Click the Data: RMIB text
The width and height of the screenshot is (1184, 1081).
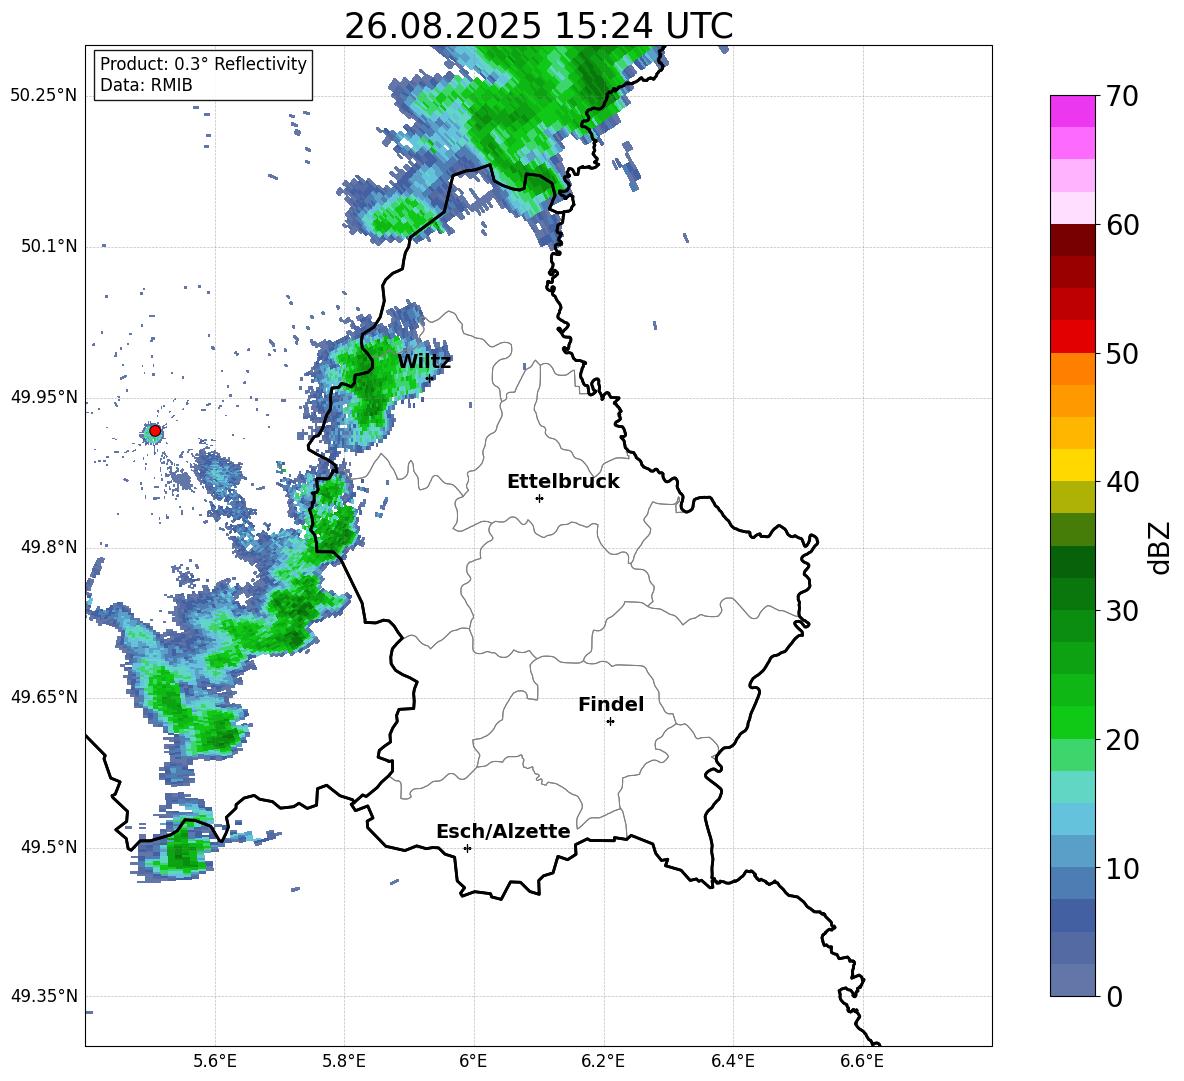point(146,85)
